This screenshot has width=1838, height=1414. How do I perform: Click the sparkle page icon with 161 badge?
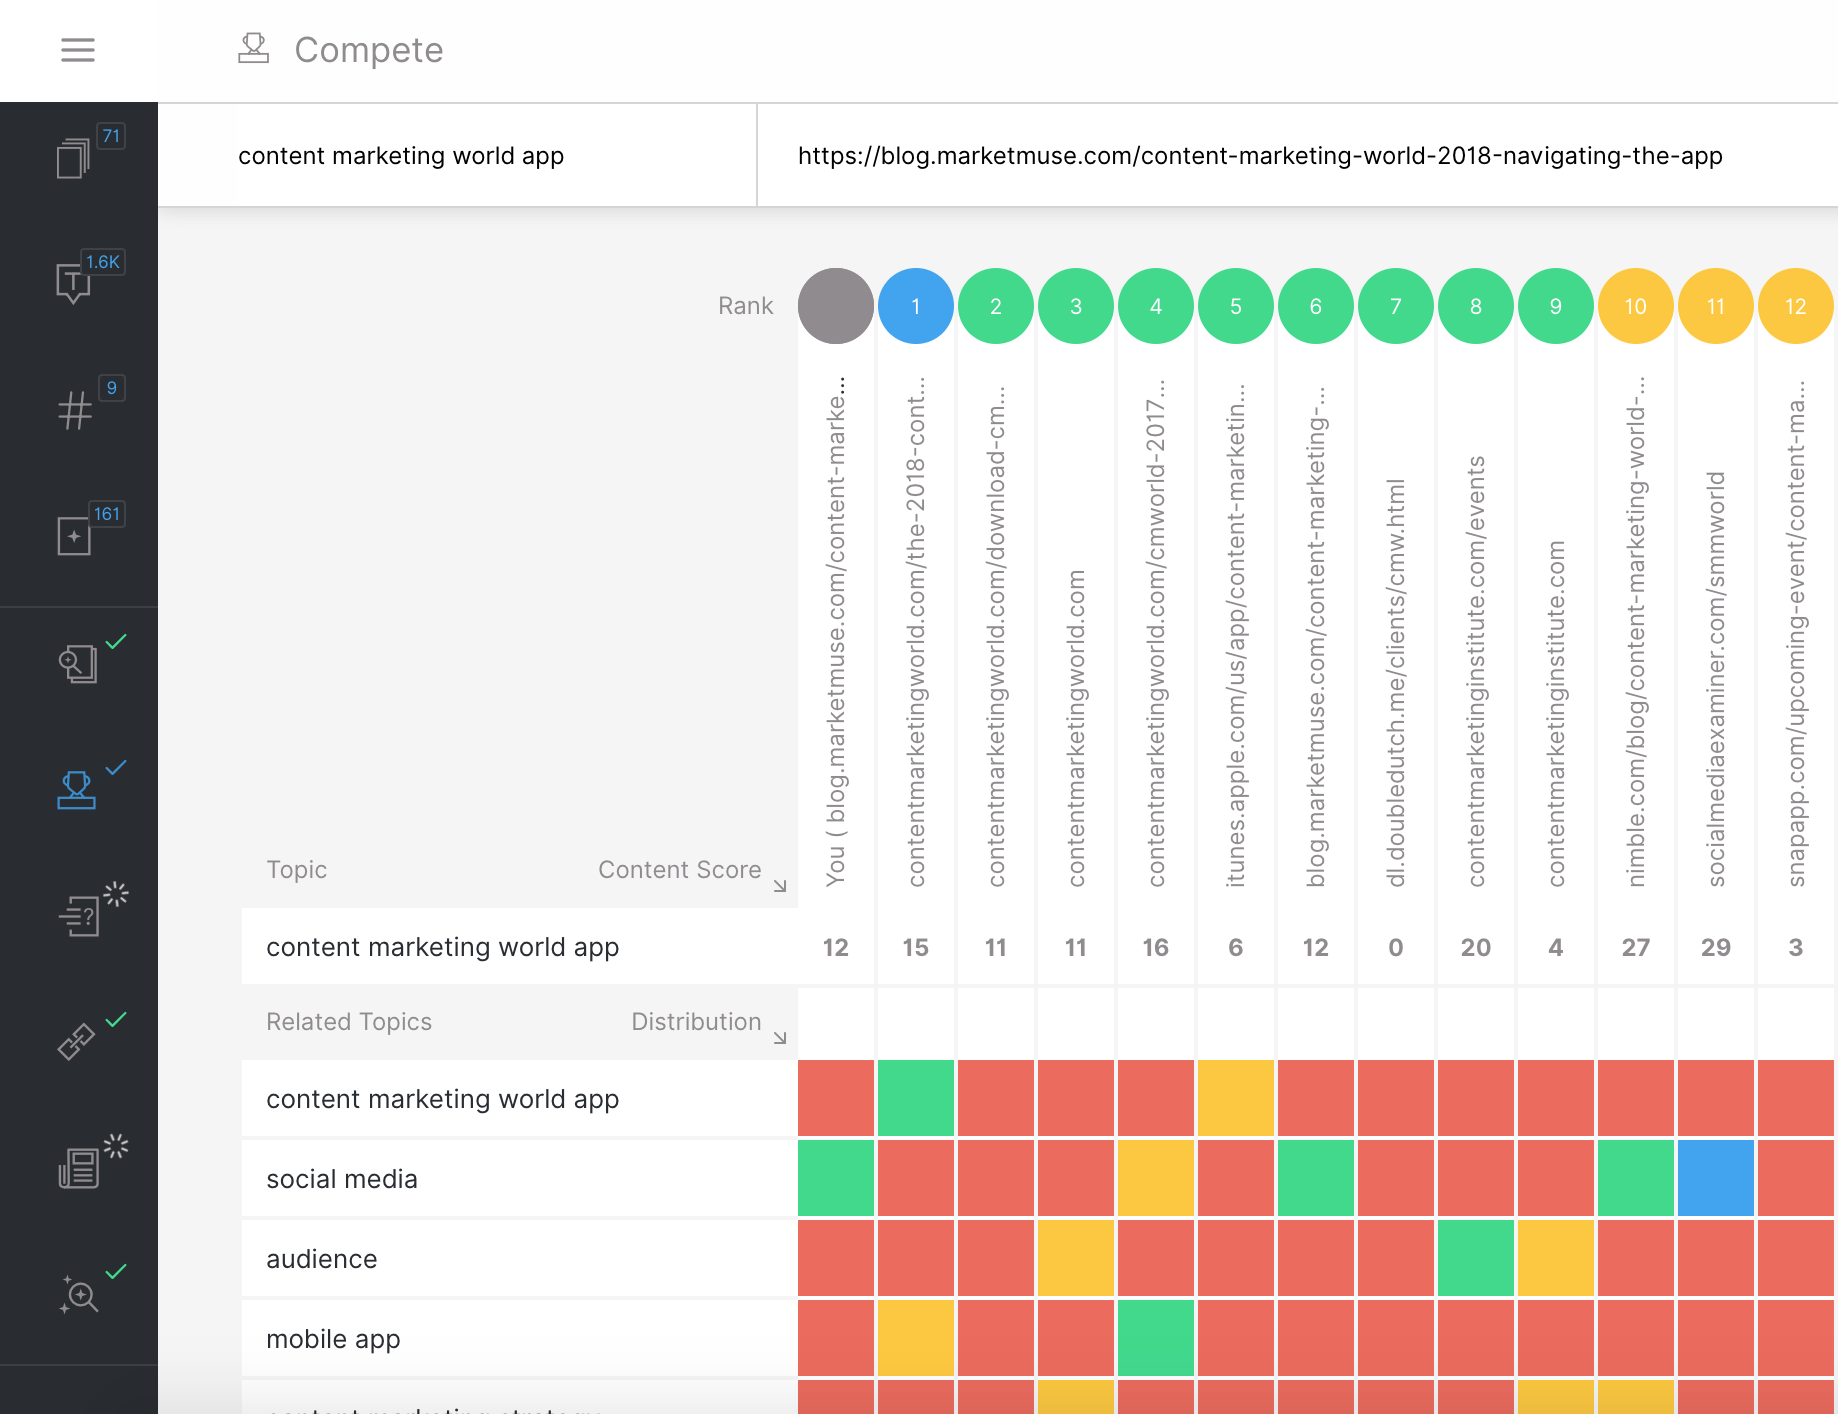click(74, 536)
